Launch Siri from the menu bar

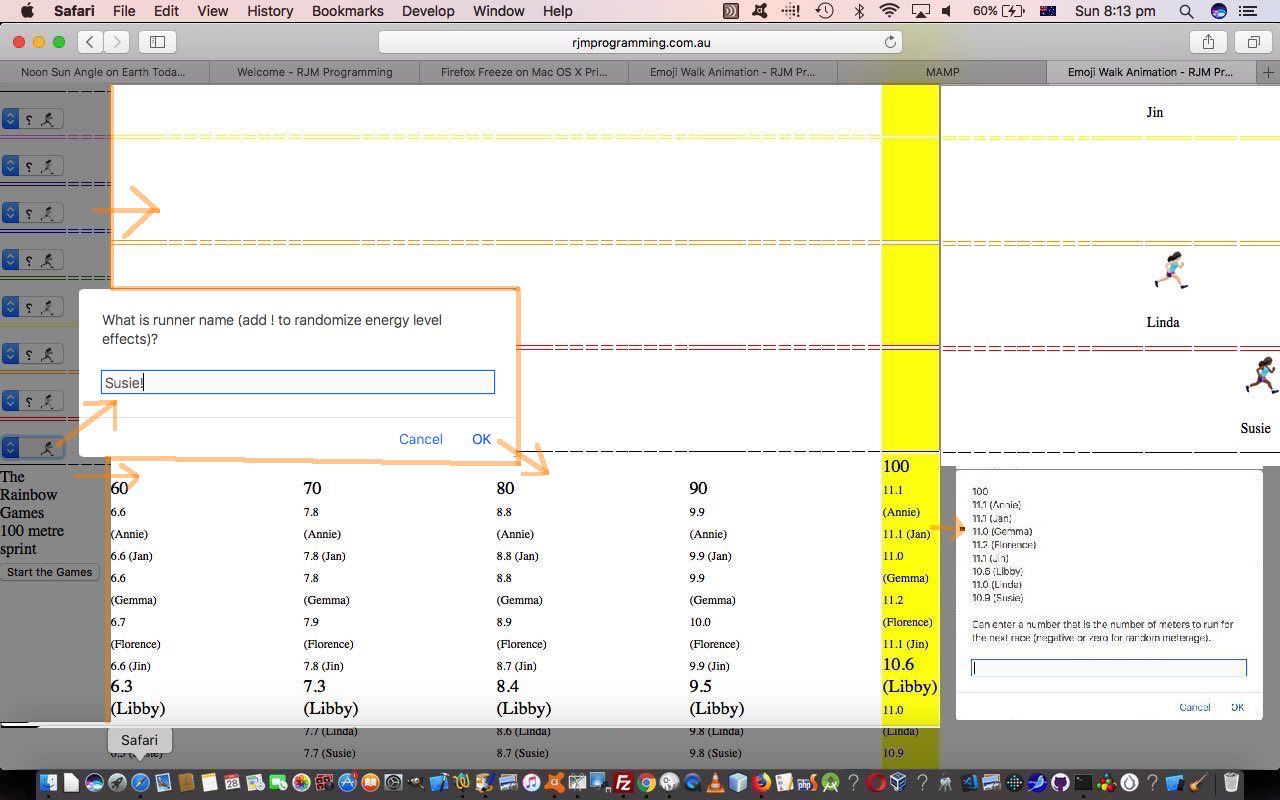coord(1218,11)
